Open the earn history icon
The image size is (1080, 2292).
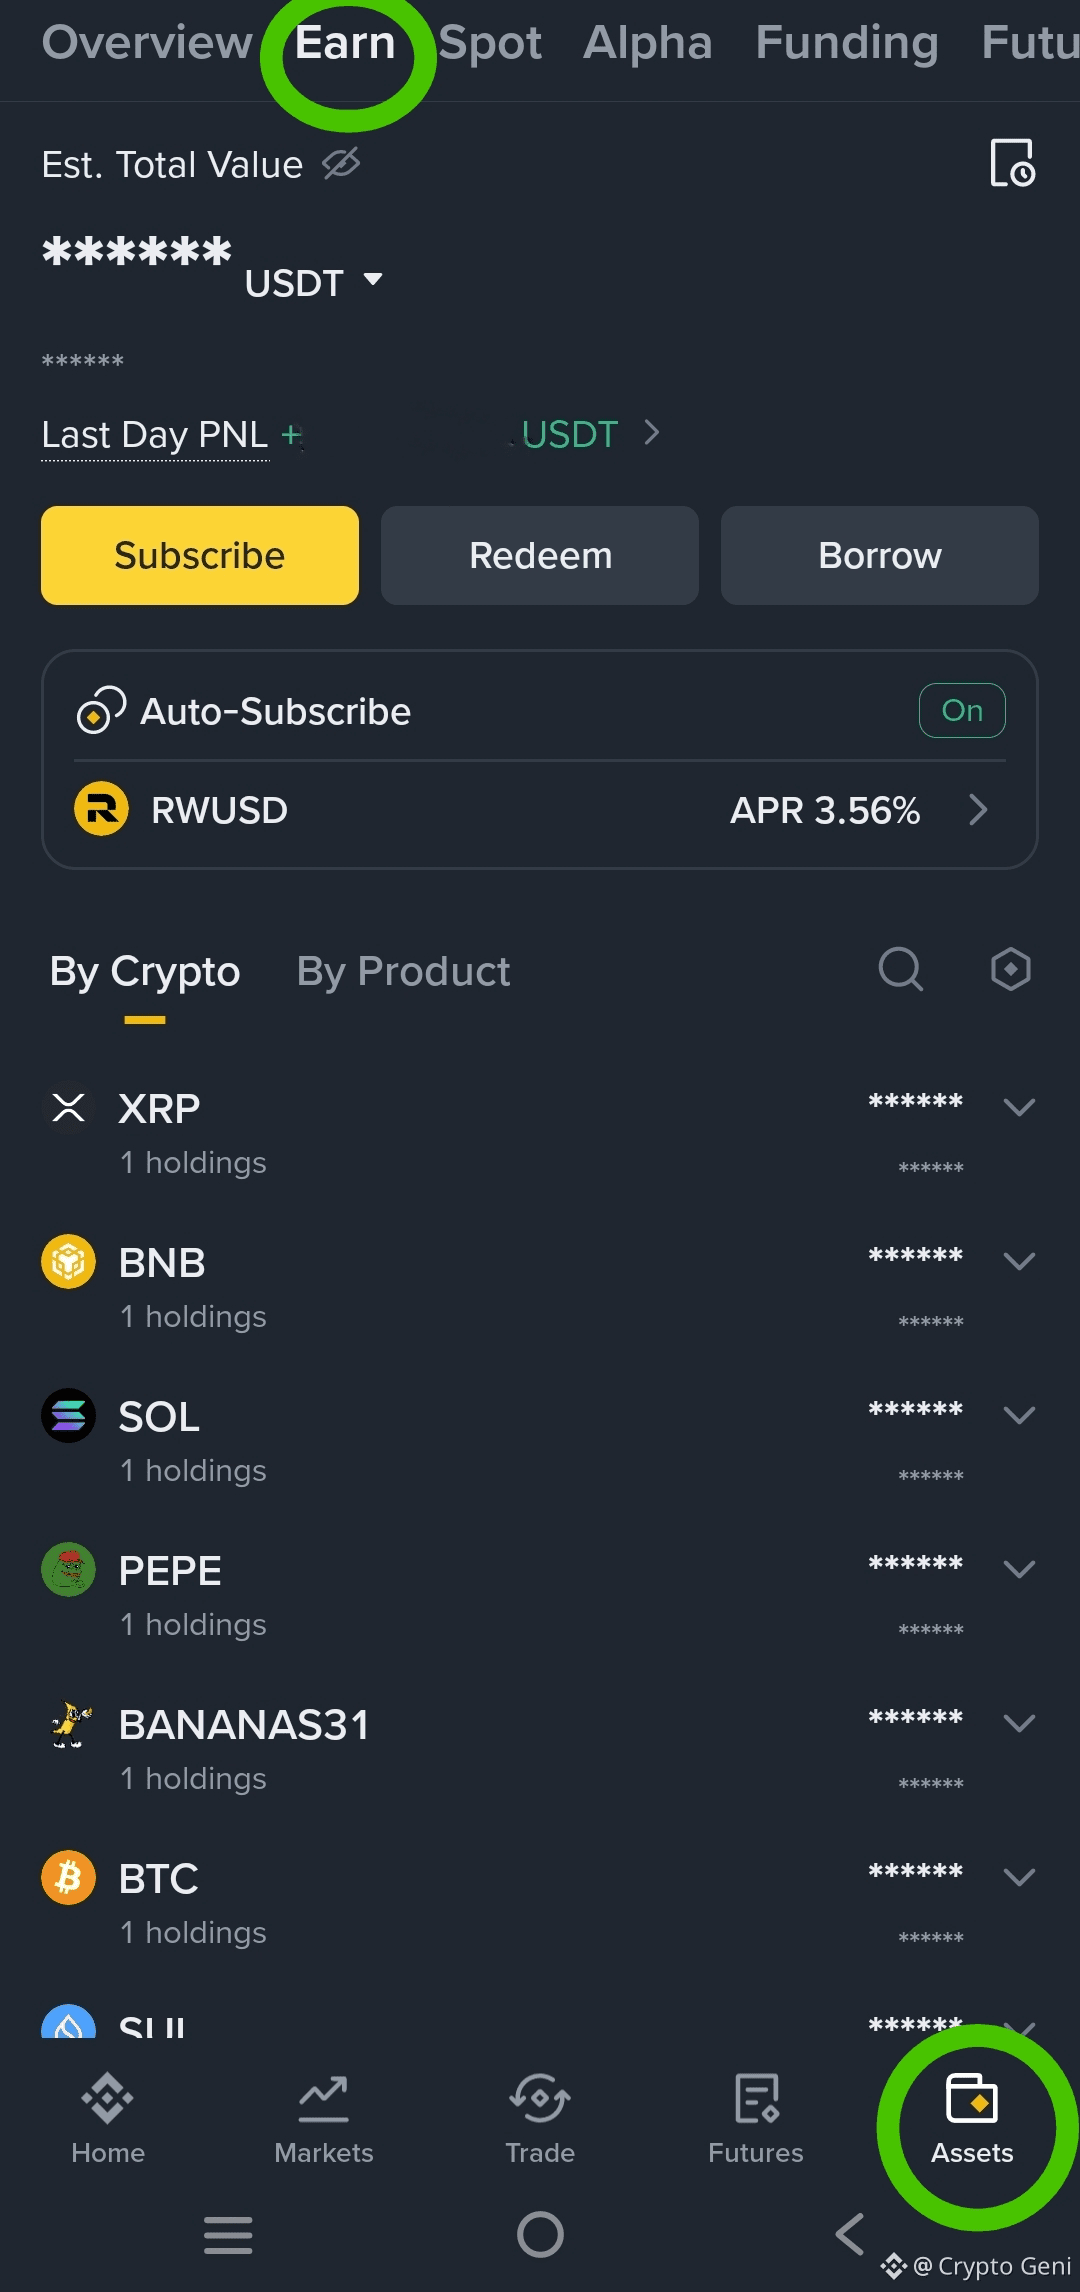(x=1012, y=163)
